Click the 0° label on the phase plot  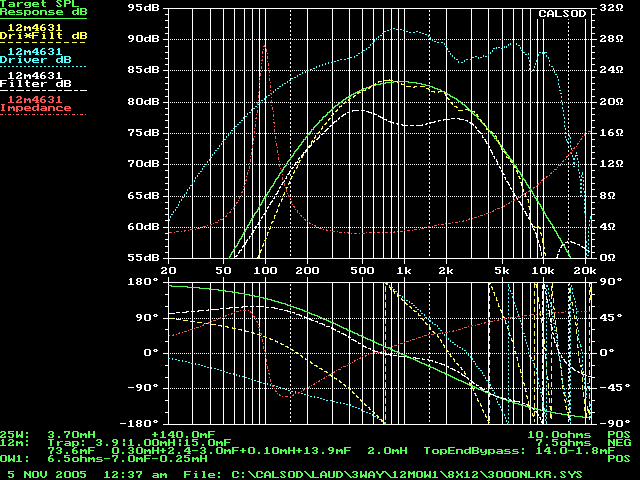pyautogui.click(x=149, y=352)
